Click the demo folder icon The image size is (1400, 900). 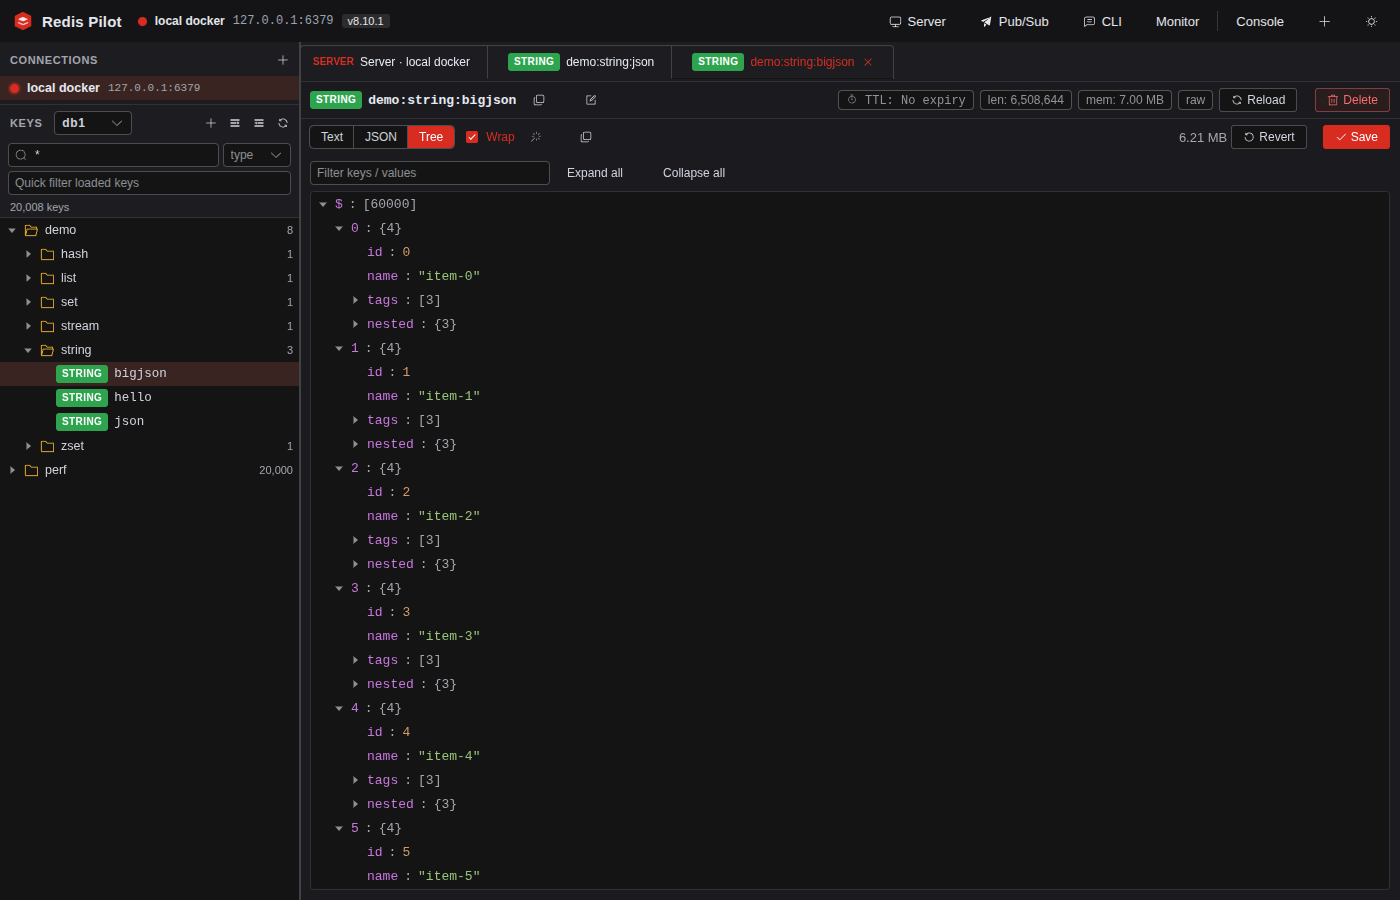point(31,230)
